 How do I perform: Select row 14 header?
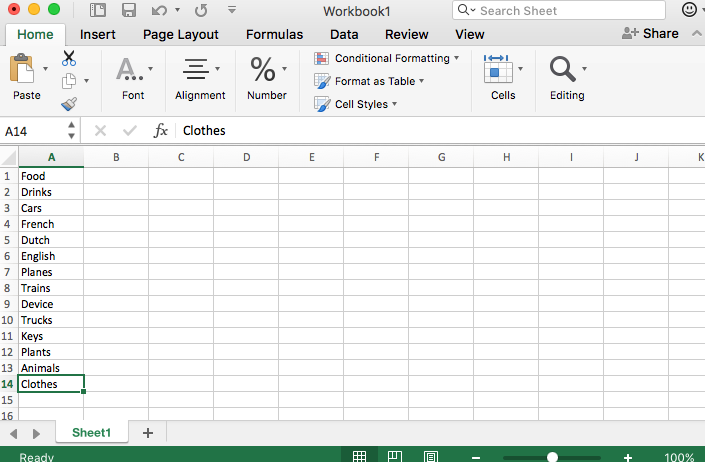(x=9, y=384)
